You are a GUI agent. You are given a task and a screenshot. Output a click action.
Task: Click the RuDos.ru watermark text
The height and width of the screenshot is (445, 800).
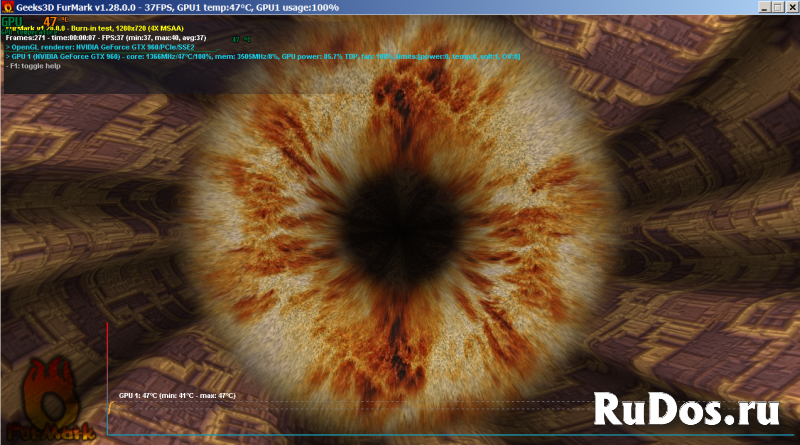coord(686,408)
